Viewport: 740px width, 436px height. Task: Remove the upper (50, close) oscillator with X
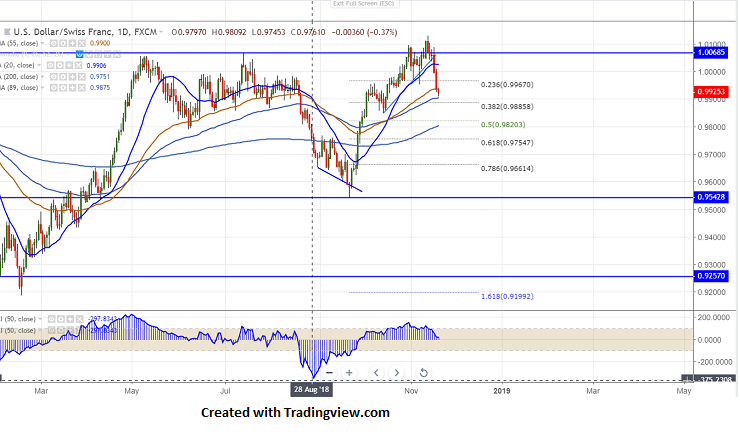(x=79, y=319)
